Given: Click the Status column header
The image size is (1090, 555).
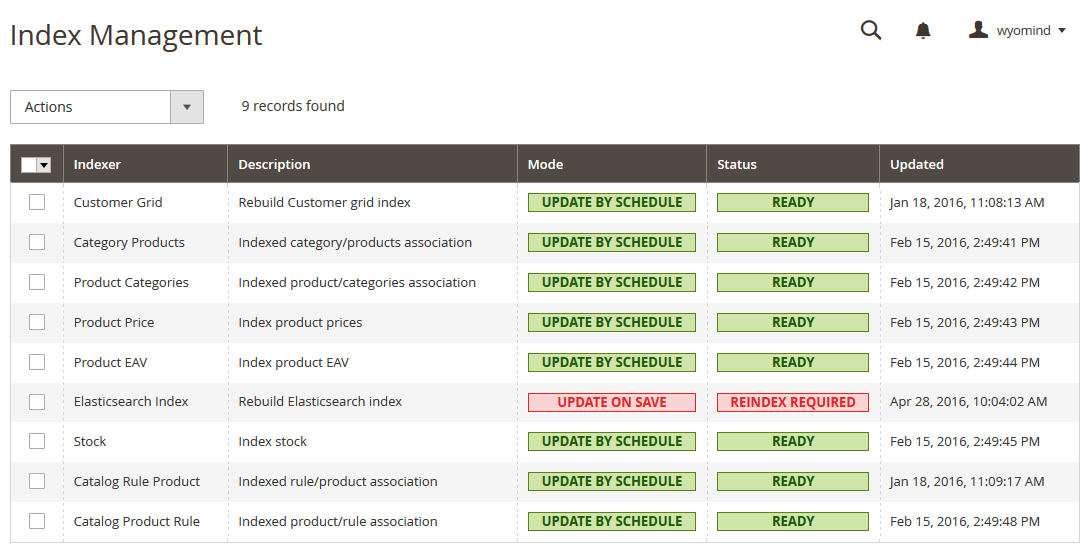Looking at the screenshot, I should click(x=737, y=164).
